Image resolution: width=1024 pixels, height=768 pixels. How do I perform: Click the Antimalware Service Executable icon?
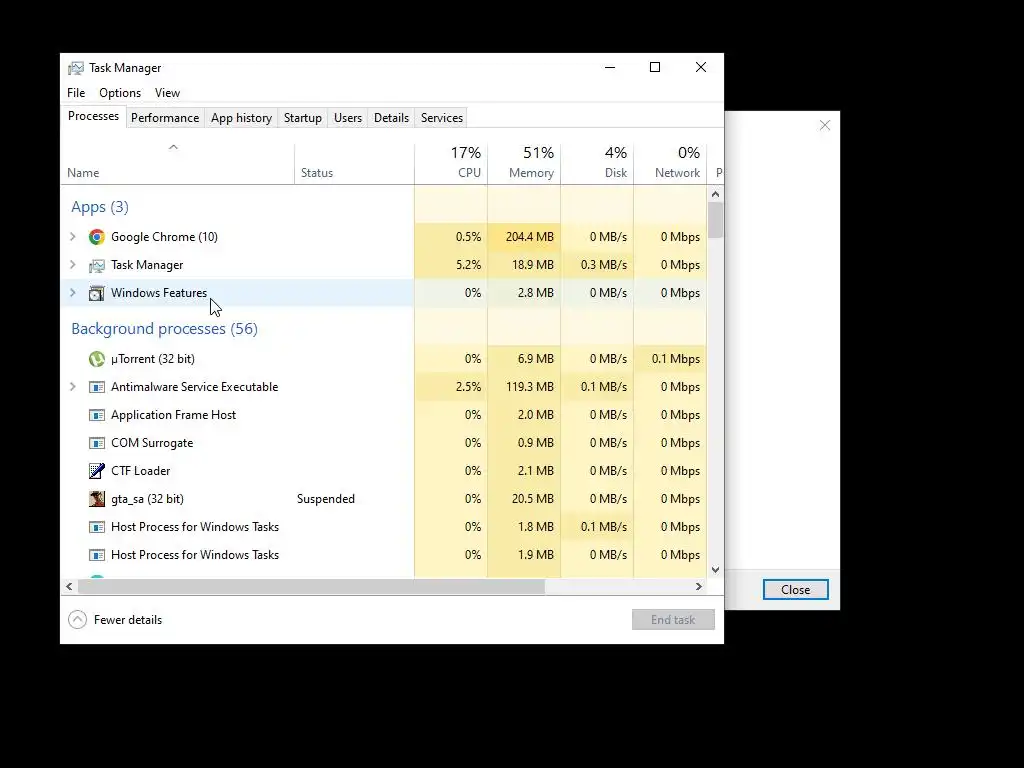[x=97, y=387]
